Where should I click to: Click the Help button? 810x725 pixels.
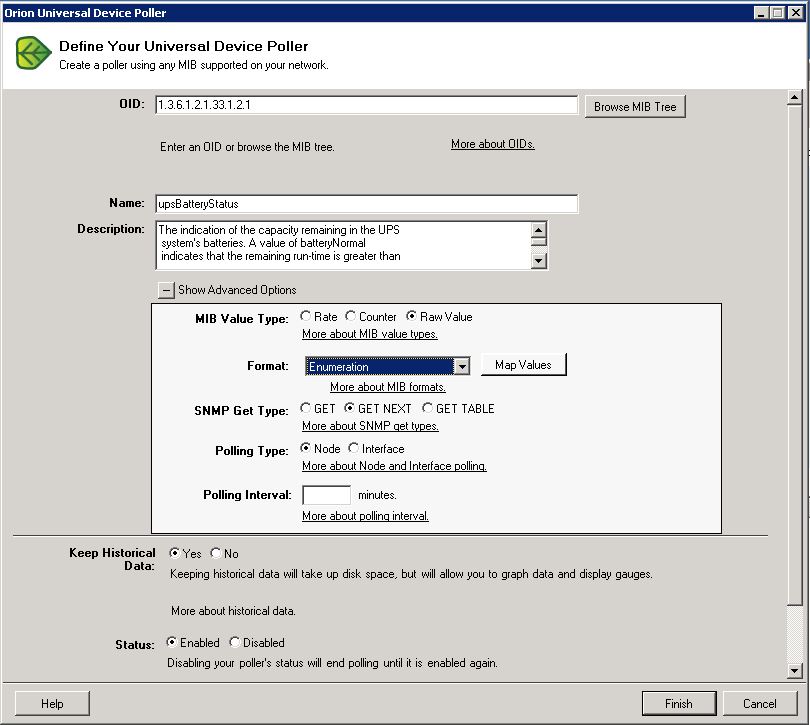tap(52, 703)
